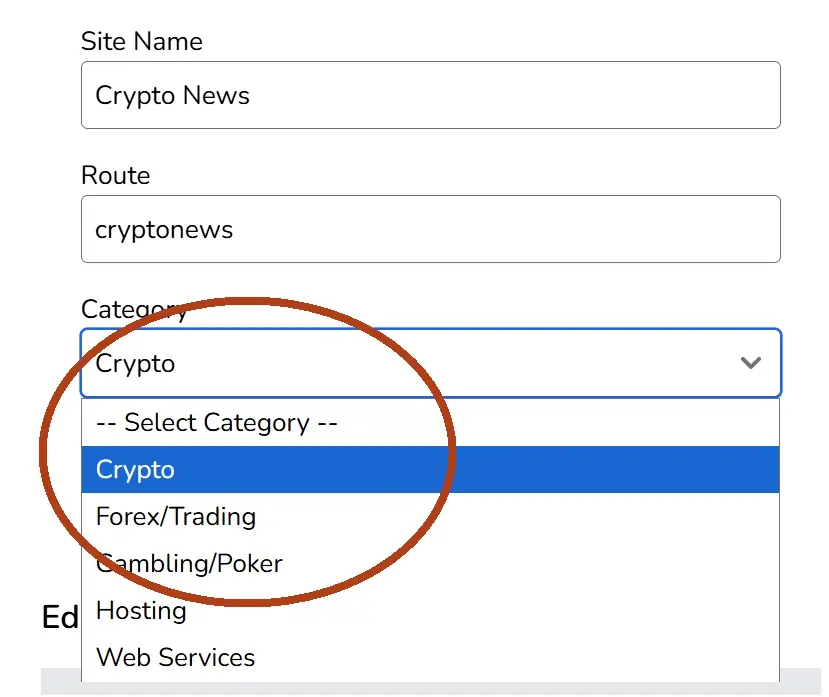This screenshot has height=697, width=829.
Task: Select the highlighted Crypto option in list
Action: click(x=430, y=470)
